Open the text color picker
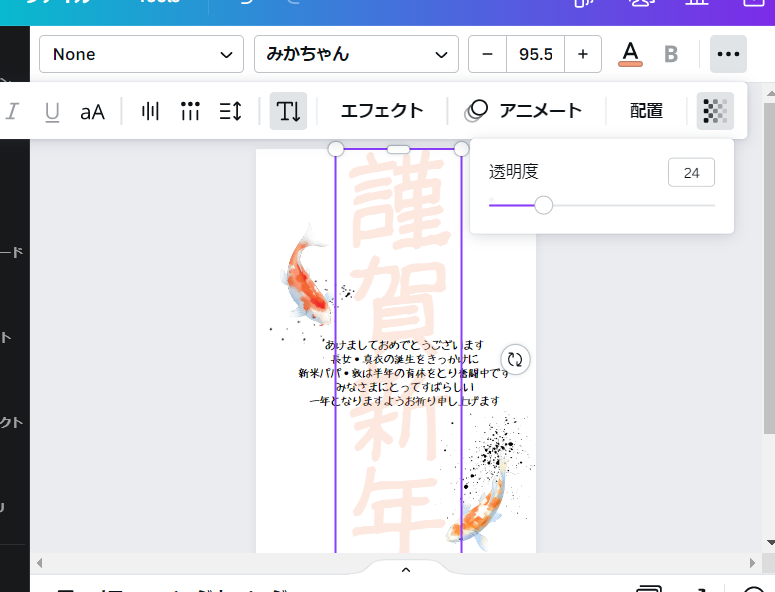Image resolution: width=775 pixels, height=592 pixels. click(x=630, y=54)
